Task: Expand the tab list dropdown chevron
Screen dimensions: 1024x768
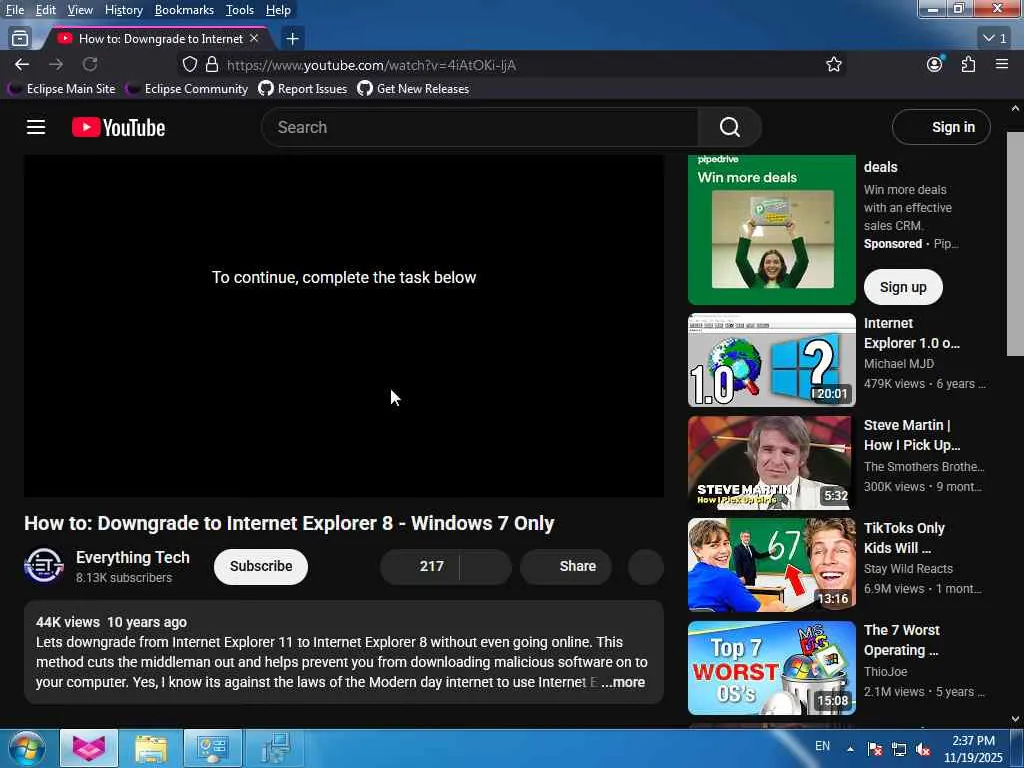Action: pyautogui.click(x=995, y=39)
